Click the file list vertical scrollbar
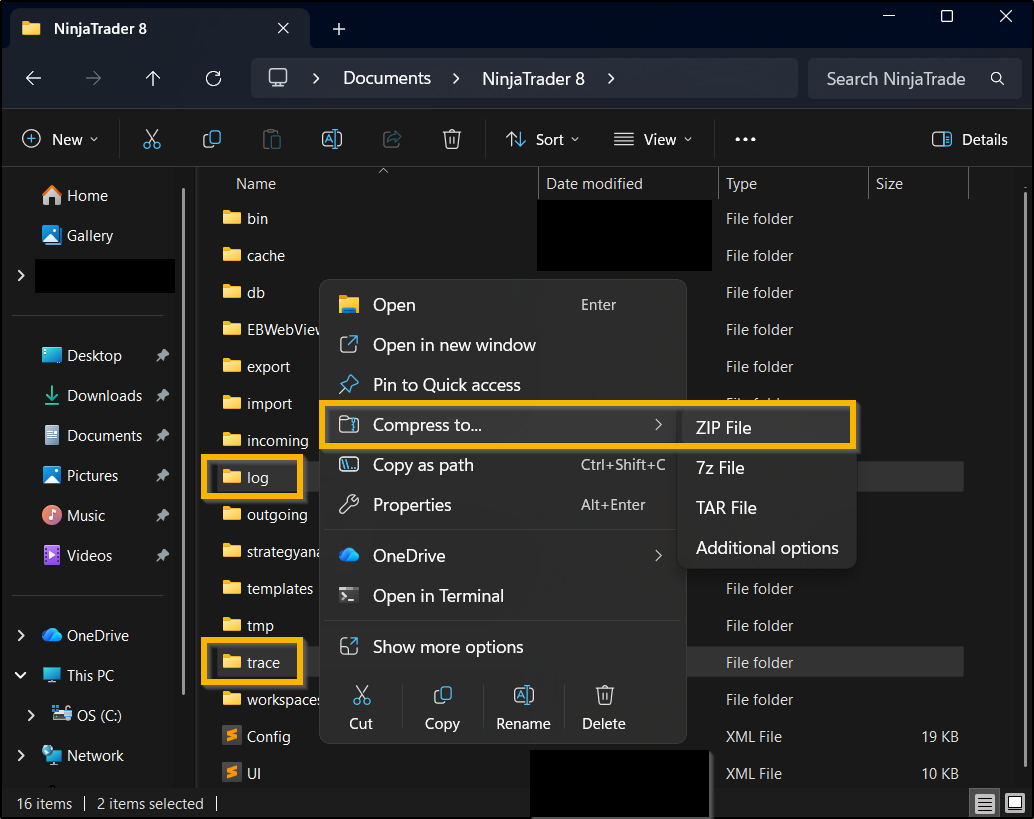Image resolution: width=1034 pixels, height=819 pixels. [1025, 478]
